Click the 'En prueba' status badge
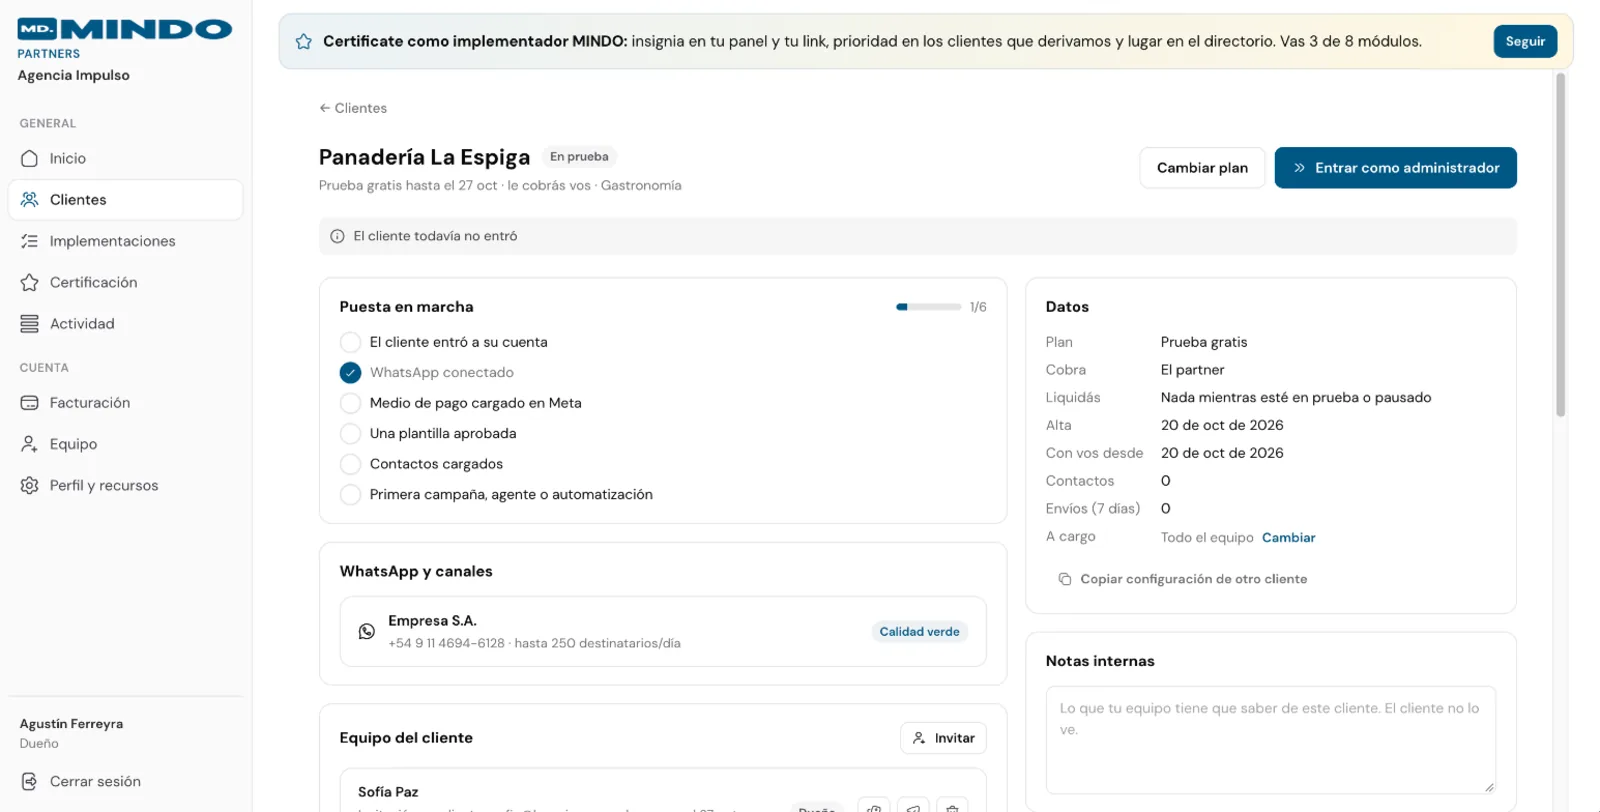The width and height of the screenshot is (1600, 812). [x=579, y=157]
